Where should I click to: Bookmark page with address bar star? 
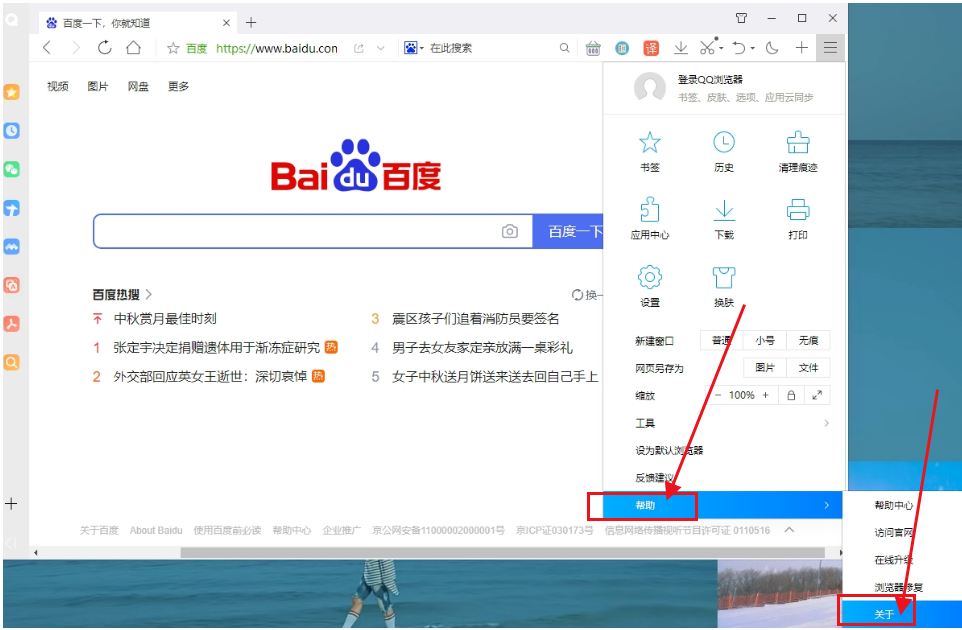173,48
